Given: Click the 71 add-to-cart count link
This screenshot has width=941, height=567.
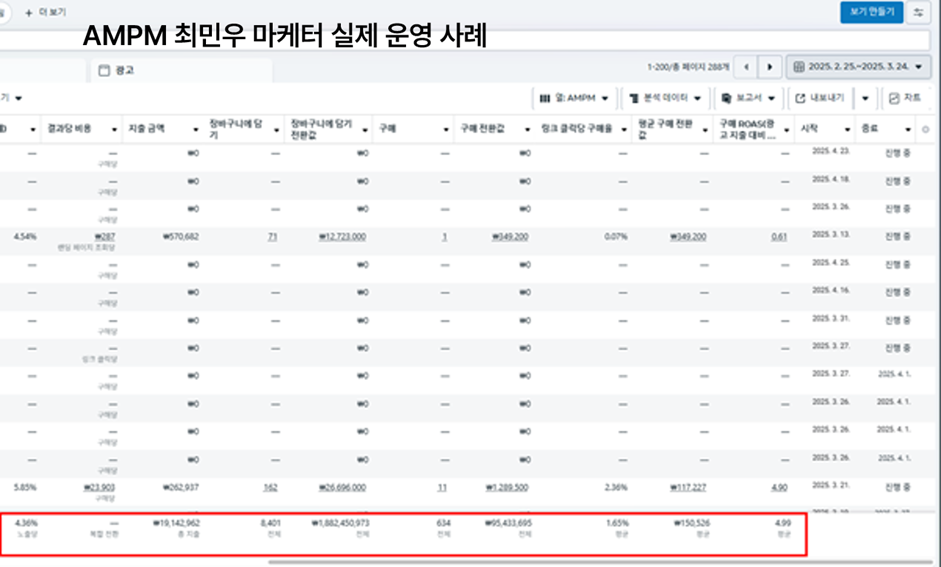Looking at the screenshot, I should point(272,237).
